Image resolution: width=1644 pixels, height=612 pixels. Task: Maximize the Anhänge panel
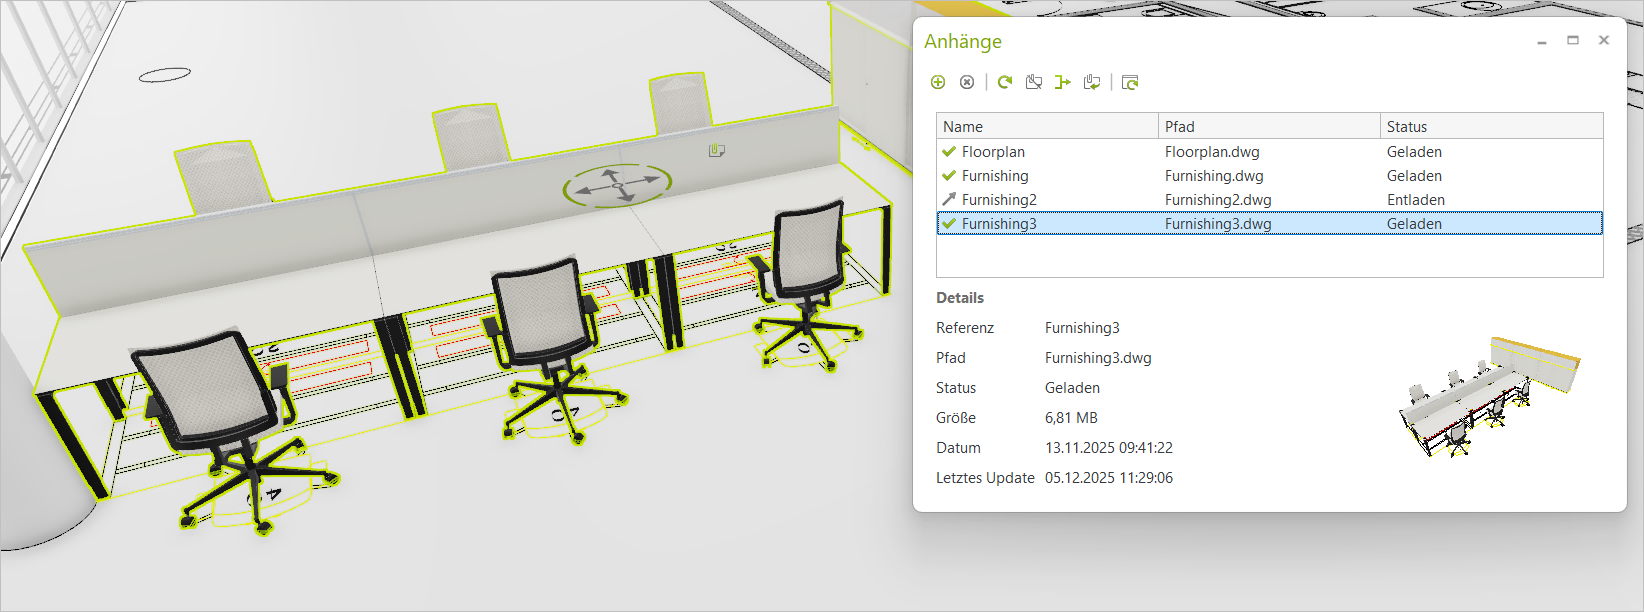pyautogui.click(x=1573, y=40)
